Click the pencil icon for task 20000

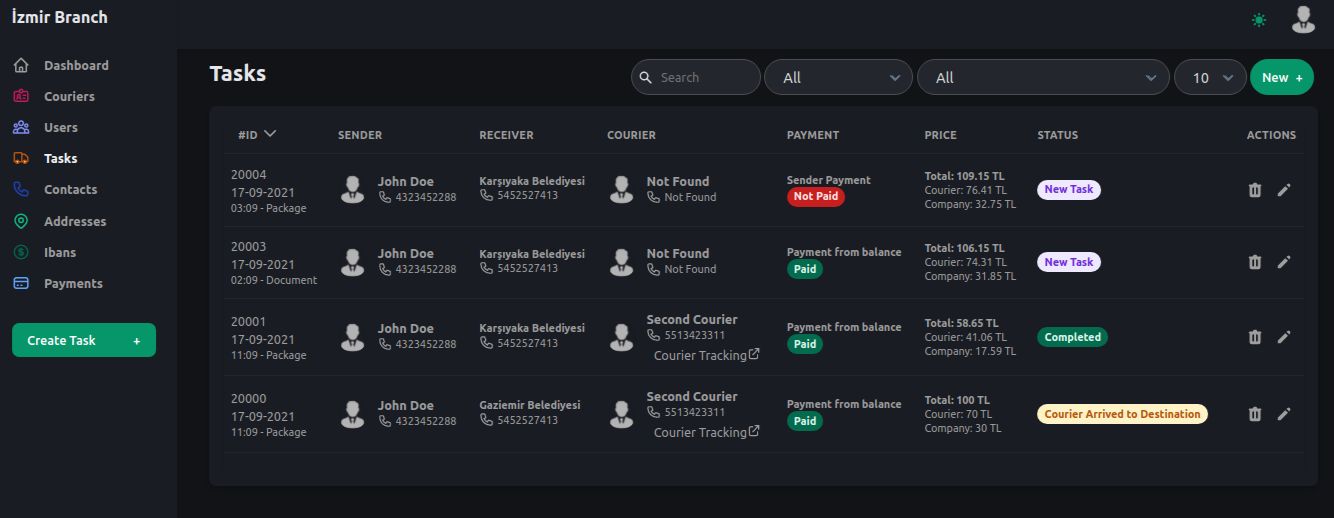(1284, 414)
